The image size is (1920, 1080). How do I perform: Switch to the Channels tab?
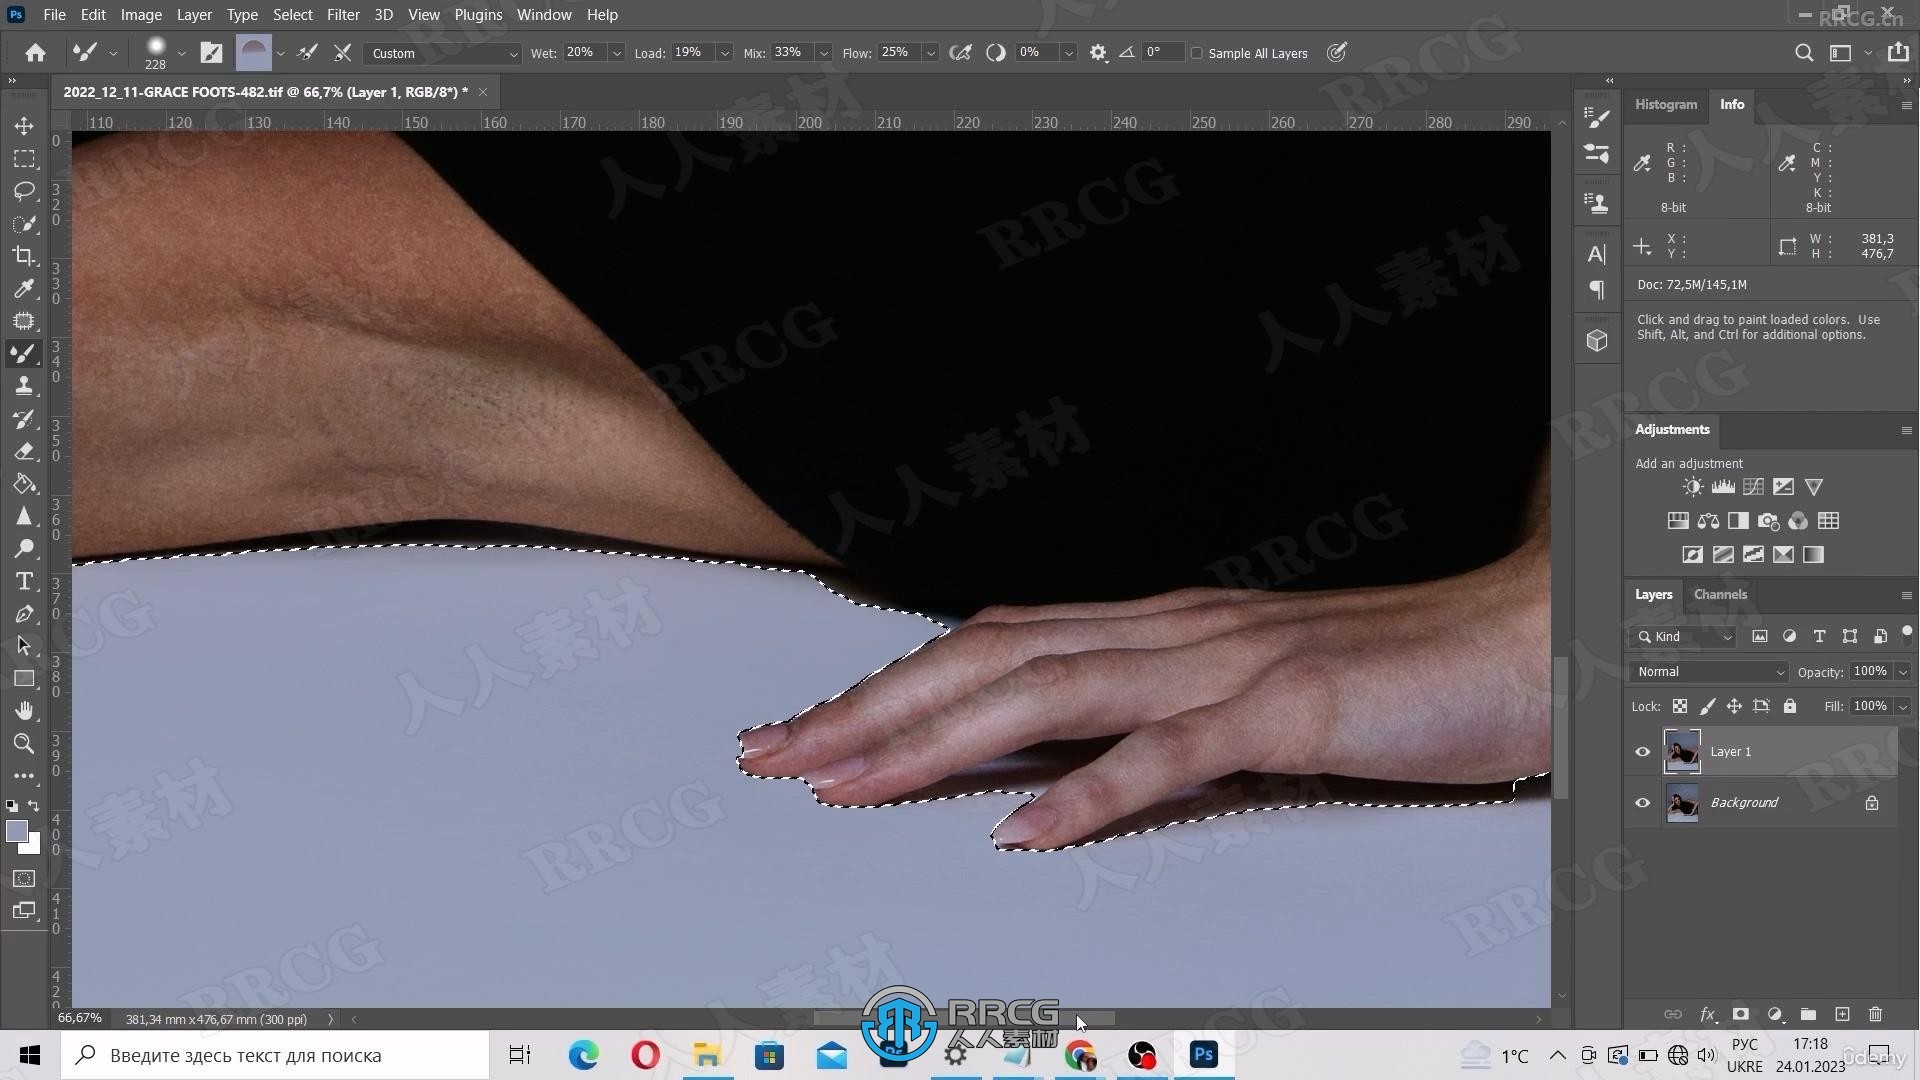click(x=1721, y=595)
